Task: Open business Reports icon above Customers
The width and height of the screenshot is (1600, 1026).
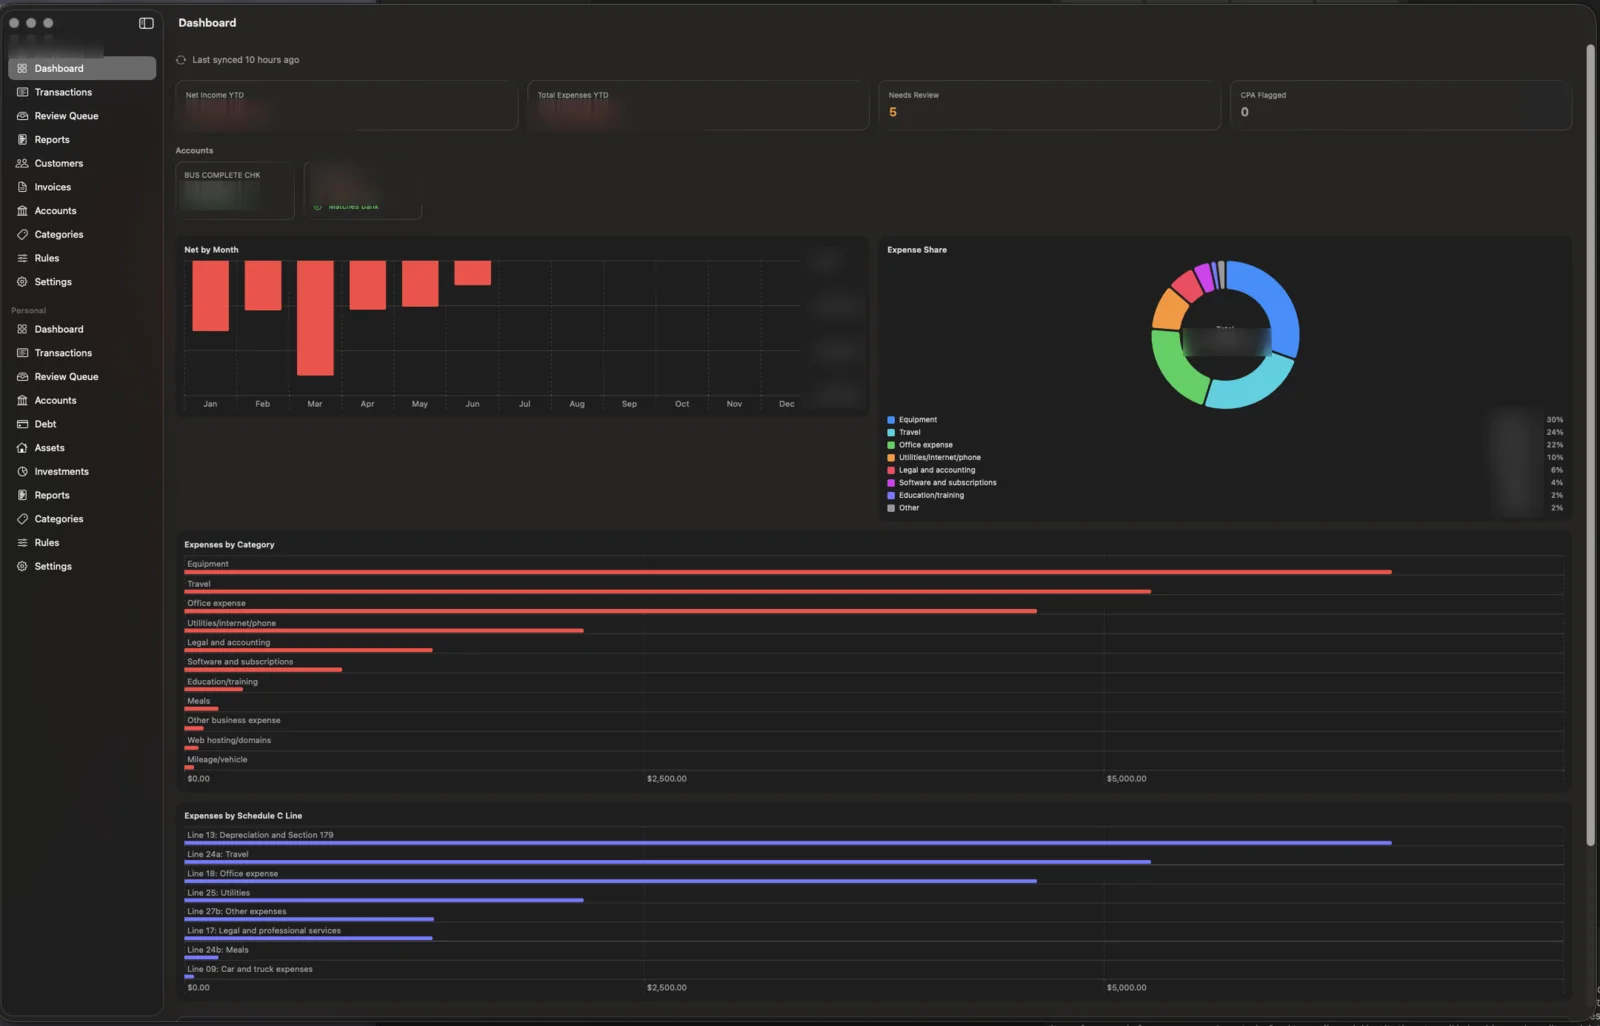Action: pyautogui.click(x=22, y=140)
